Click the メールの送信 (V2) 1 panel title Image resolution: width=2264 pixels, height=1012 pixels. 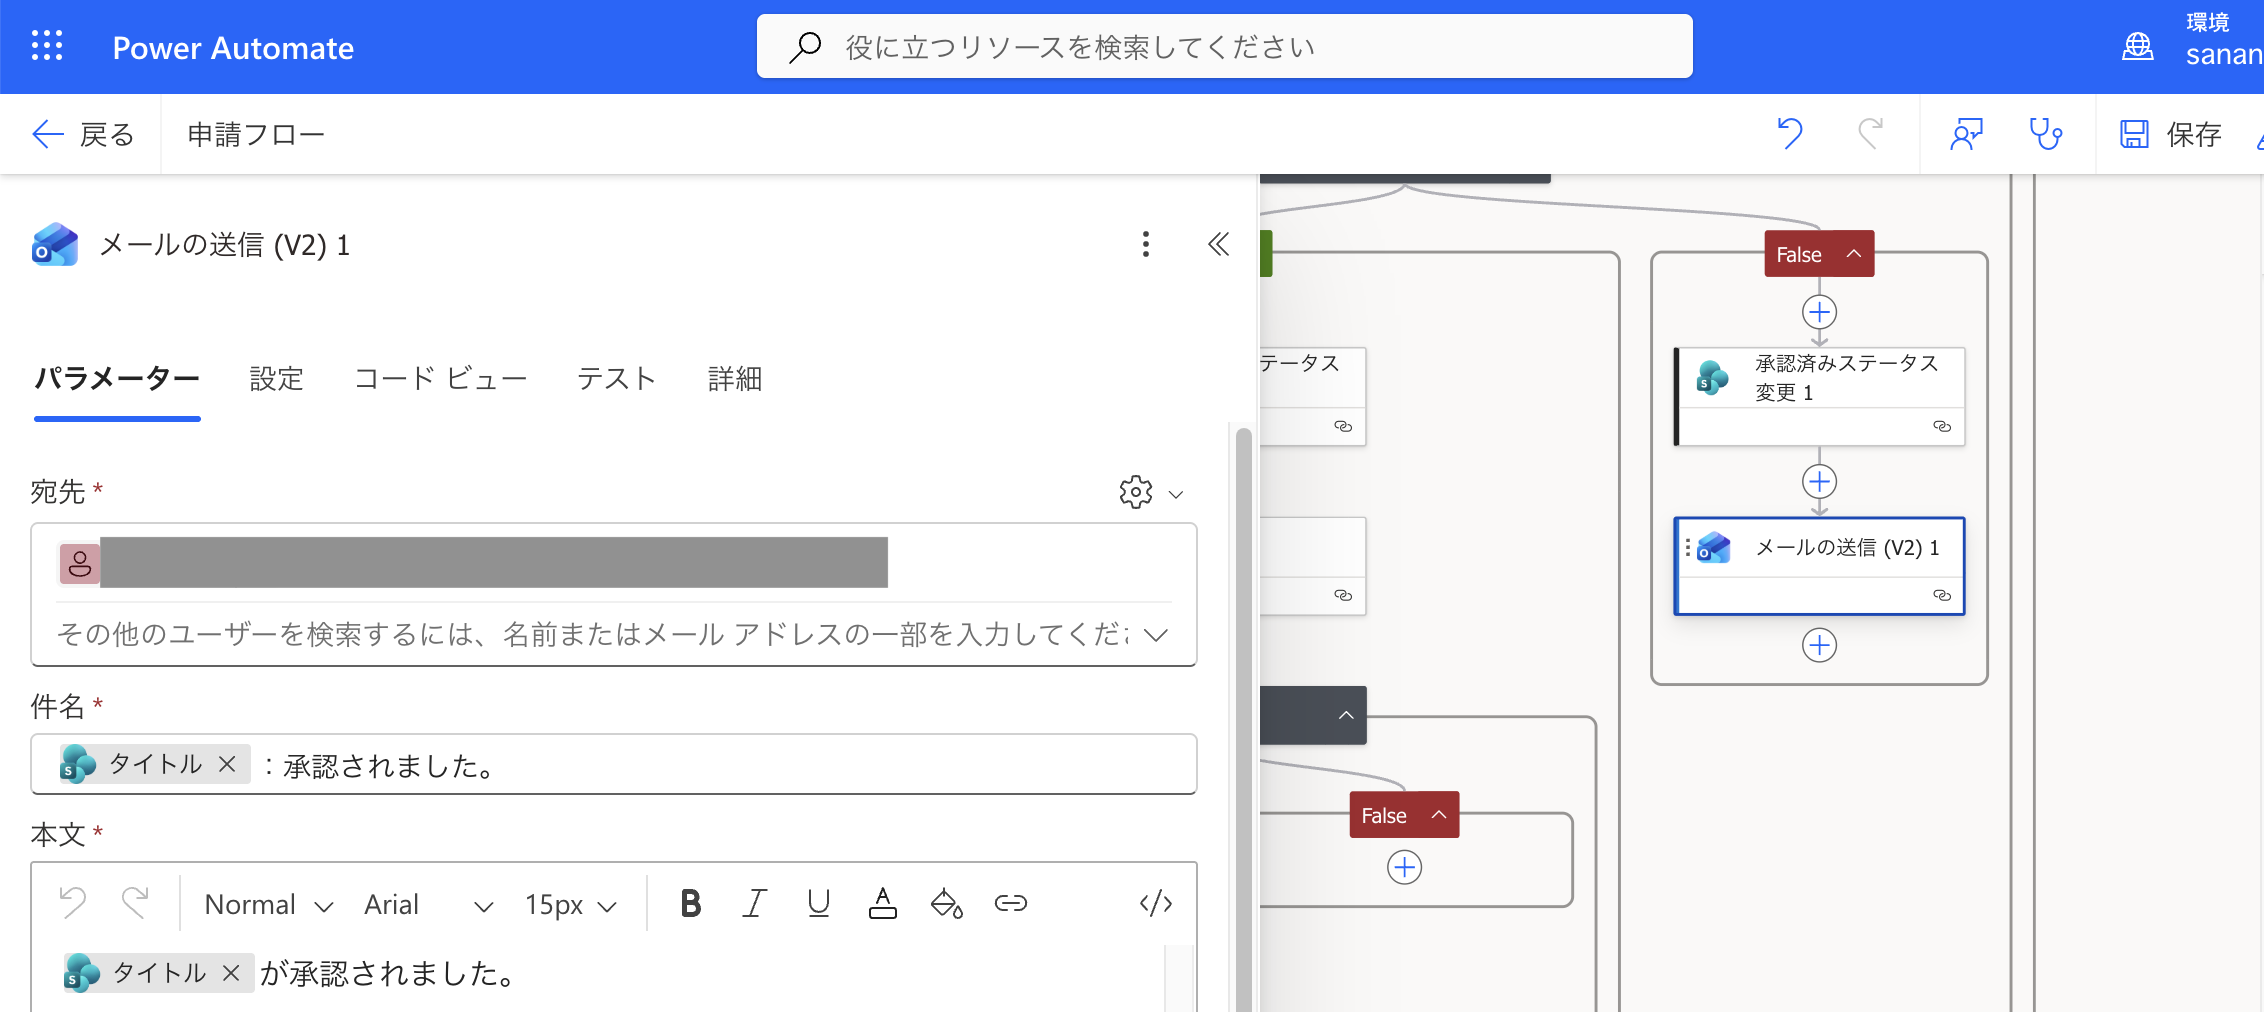pyautogui.click(x=225, y=245)
